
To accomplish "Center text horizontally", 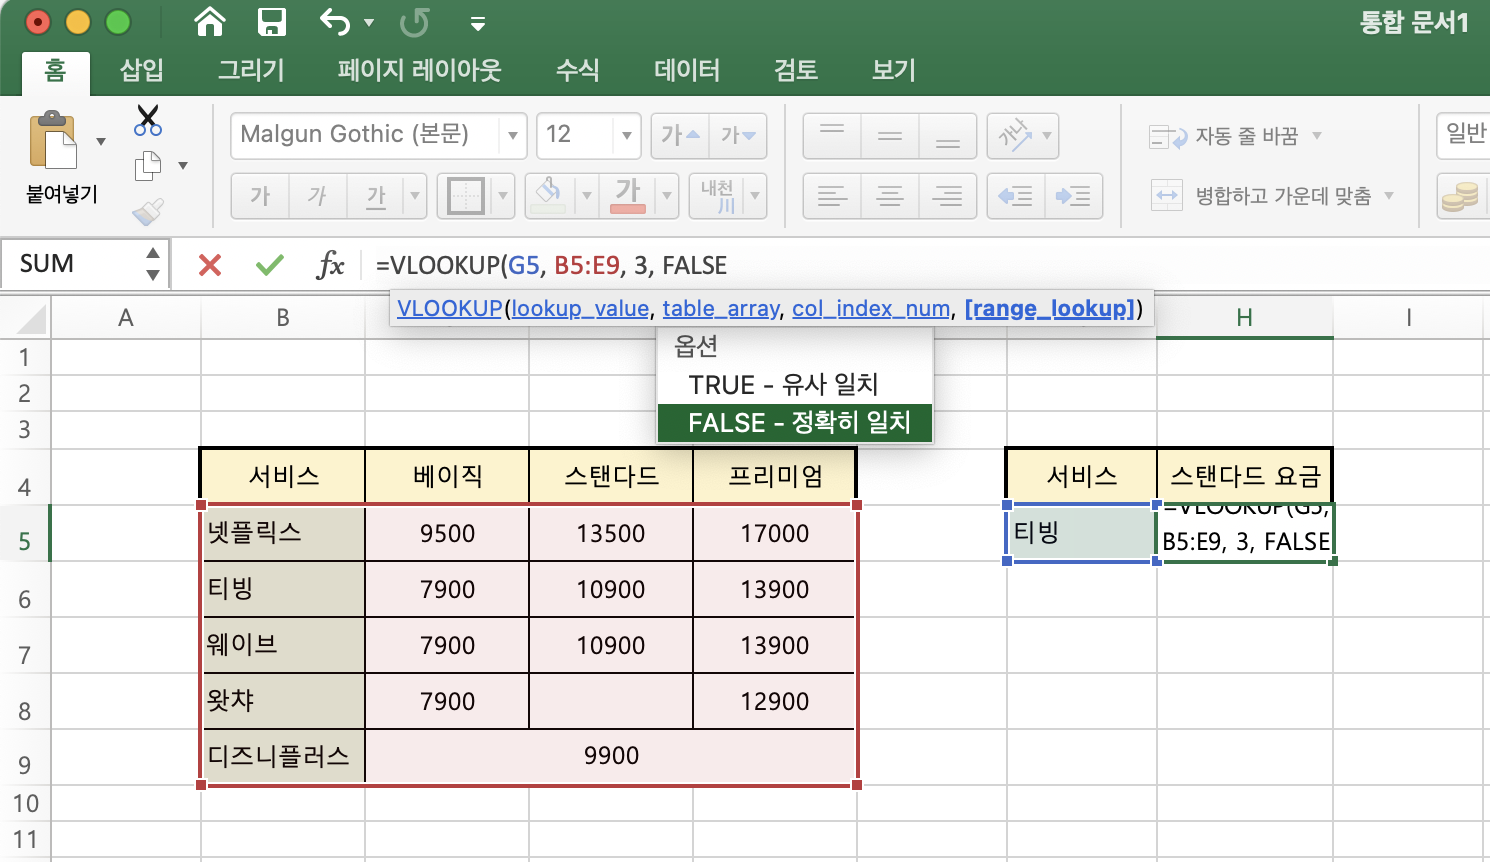I will (x=890, y=196).
